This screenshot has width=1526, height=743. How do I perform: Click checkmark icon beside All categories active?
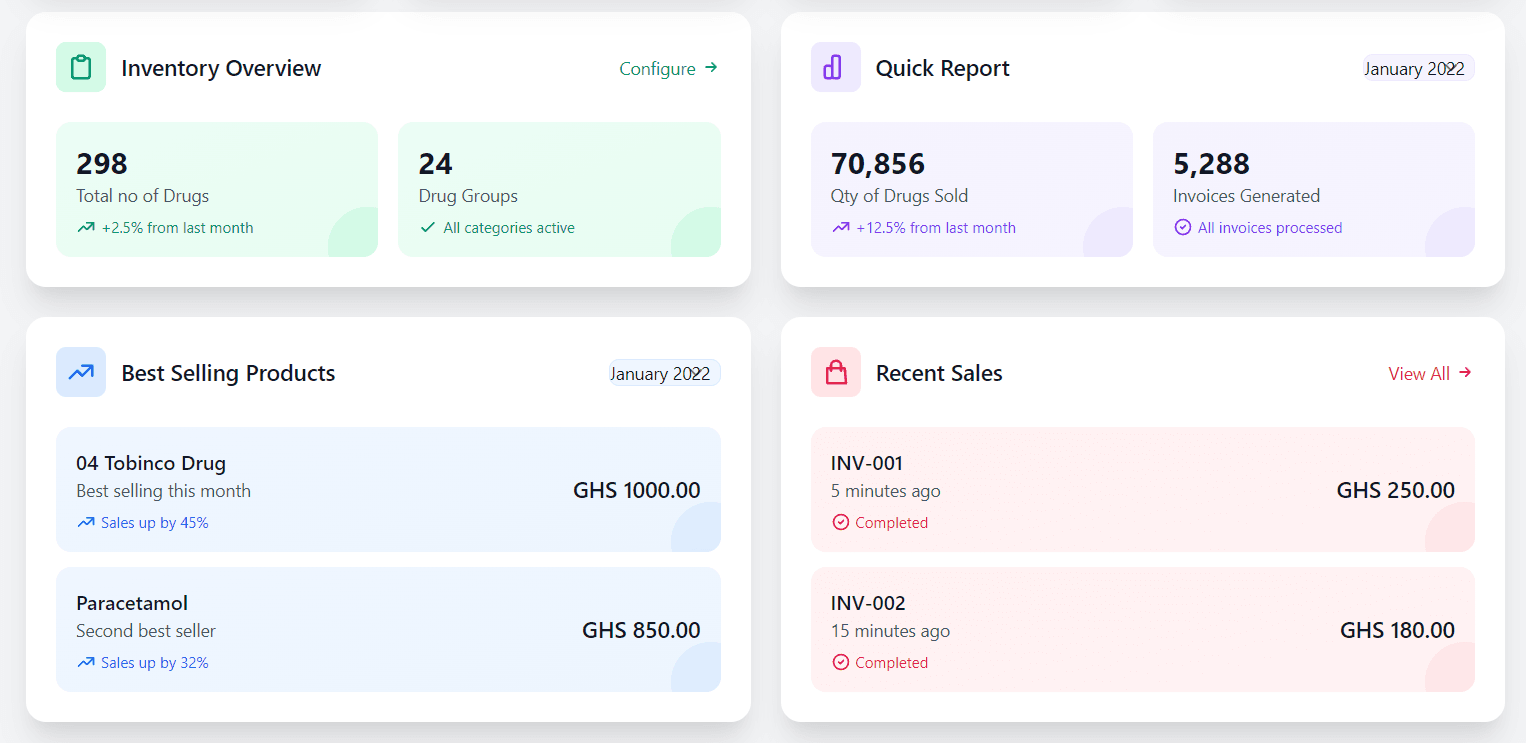pyautogui.click(x=428, y=228)
